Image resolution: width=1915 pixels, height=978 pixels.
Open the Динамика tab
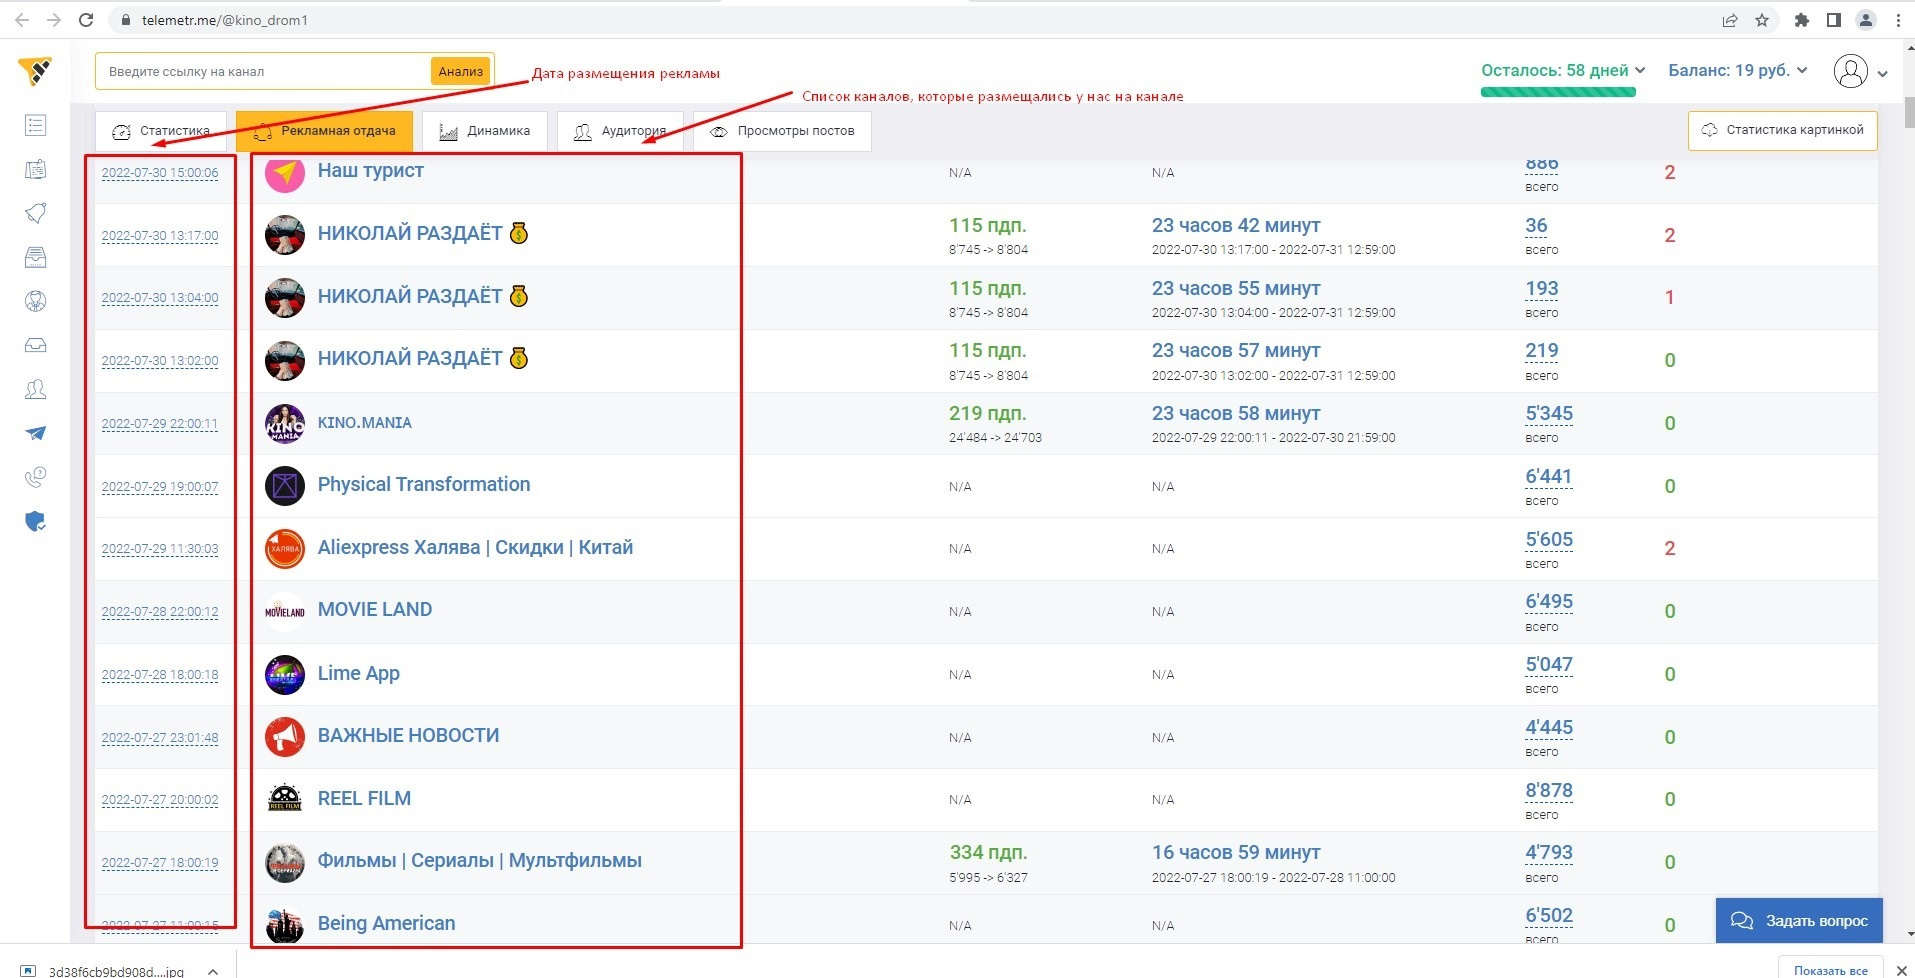click(485, 131)
